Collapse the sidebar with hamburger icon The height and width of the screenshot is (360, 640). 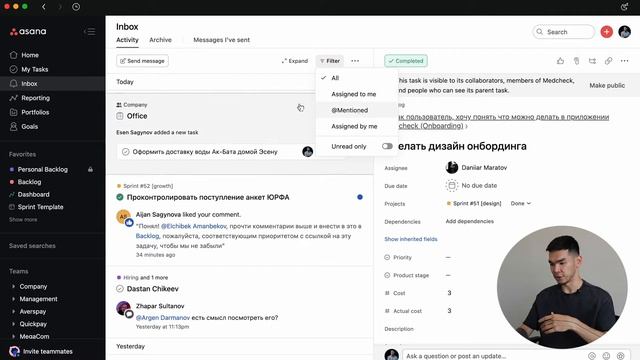[x=89, y=31]
